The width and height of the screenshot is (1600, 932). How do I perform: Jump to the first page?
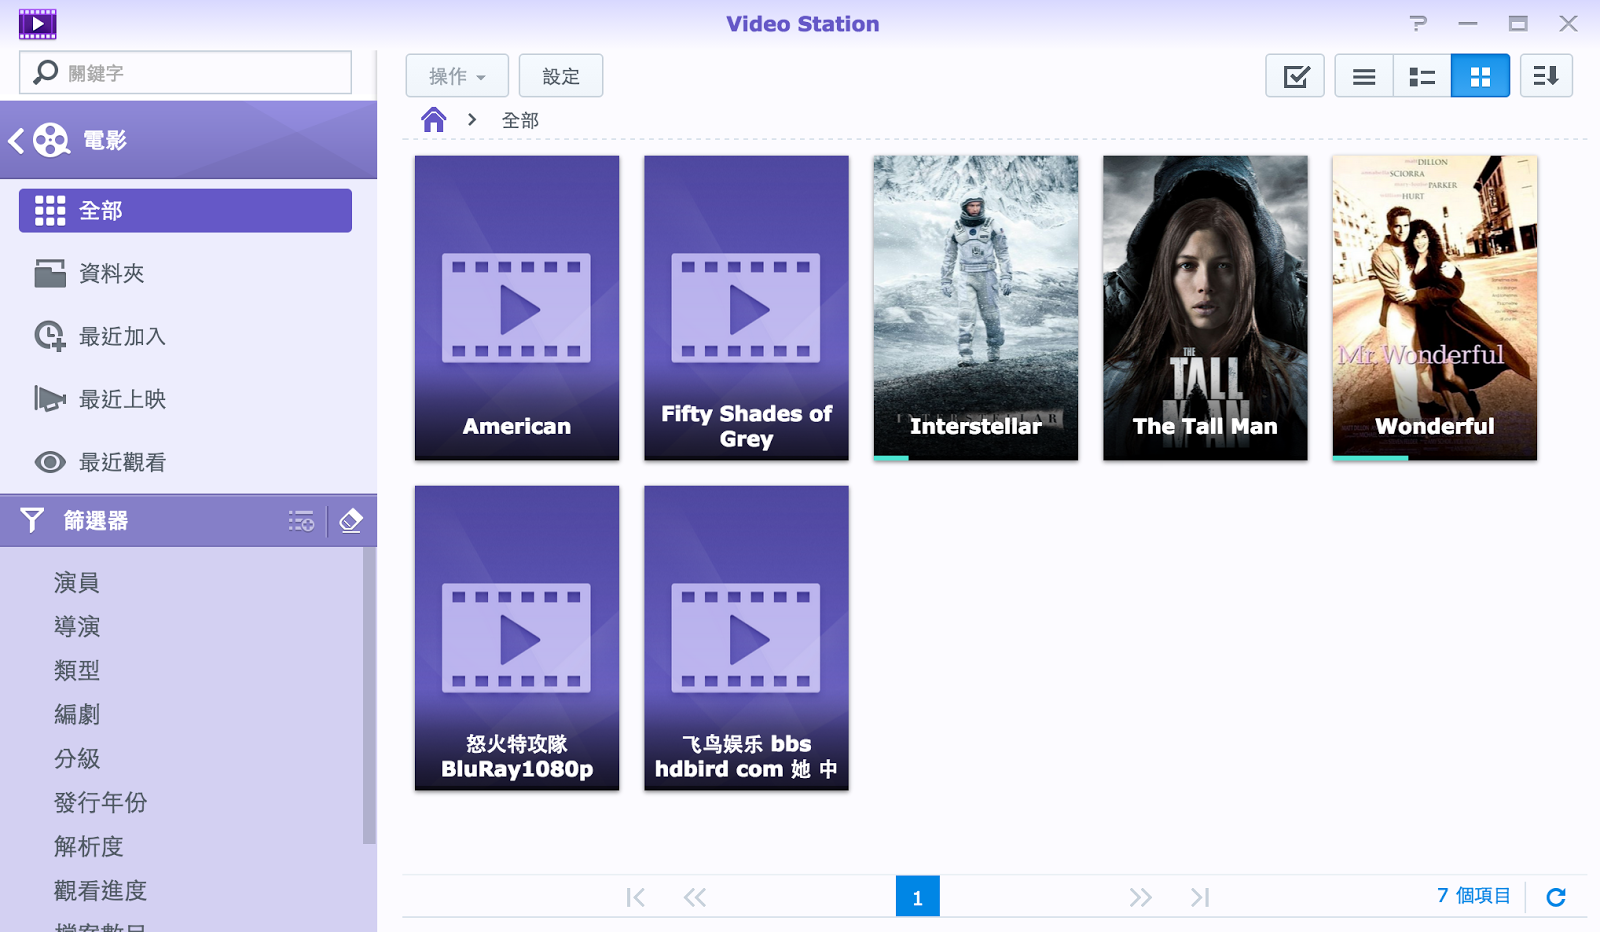pyautogui.click(x=635, y=897)
